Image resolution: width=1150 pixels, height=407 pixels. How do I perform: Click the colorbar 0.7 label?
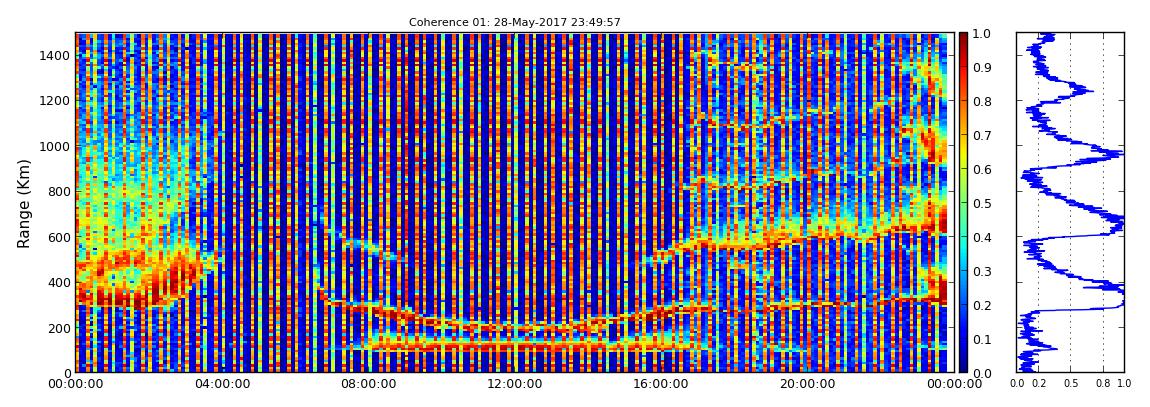point(981,136)
